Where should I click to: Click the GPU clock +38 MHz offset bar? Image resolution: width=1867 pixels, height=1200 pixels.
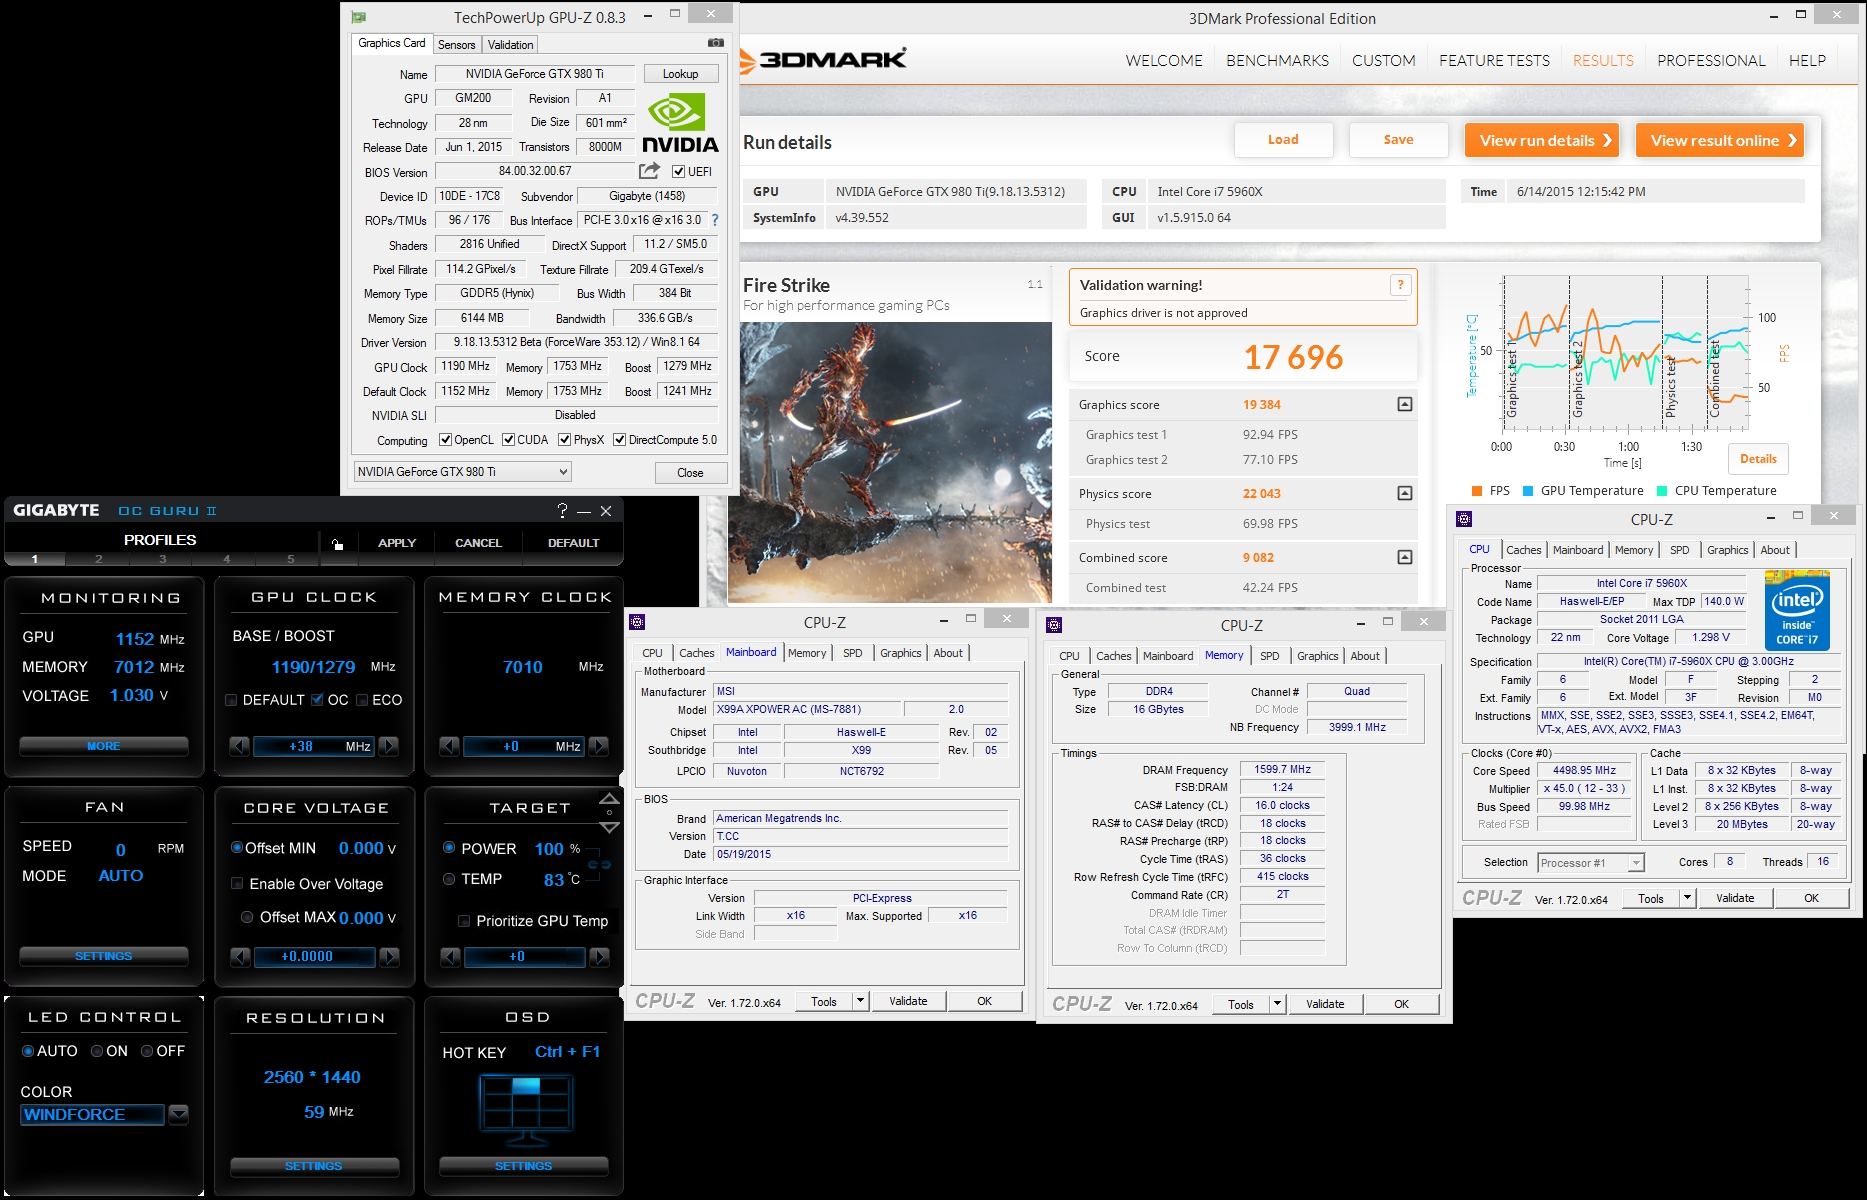pos(314,746)
